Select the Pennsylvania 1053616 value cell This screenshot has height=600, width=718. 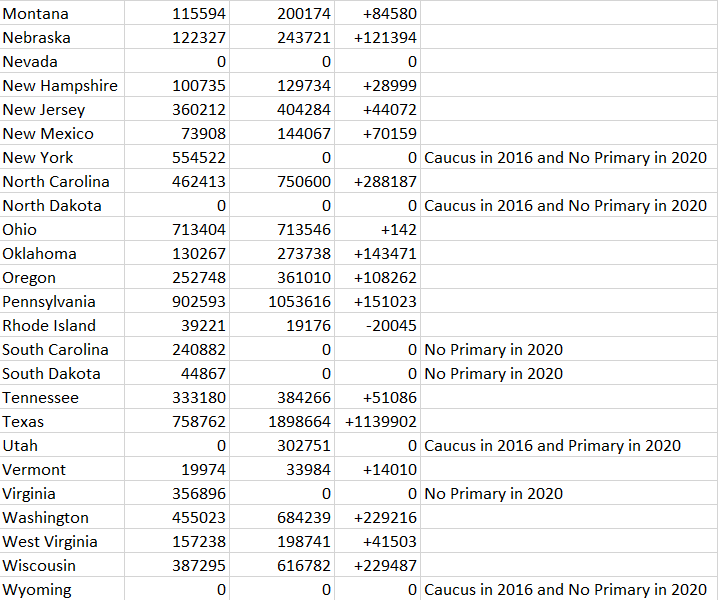click(282, 301)
